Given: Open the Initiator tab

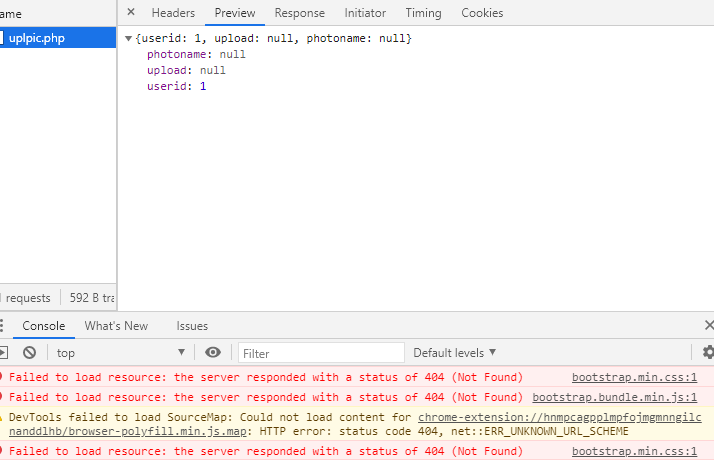Looking at the screenshot, I should click(365, 13).
